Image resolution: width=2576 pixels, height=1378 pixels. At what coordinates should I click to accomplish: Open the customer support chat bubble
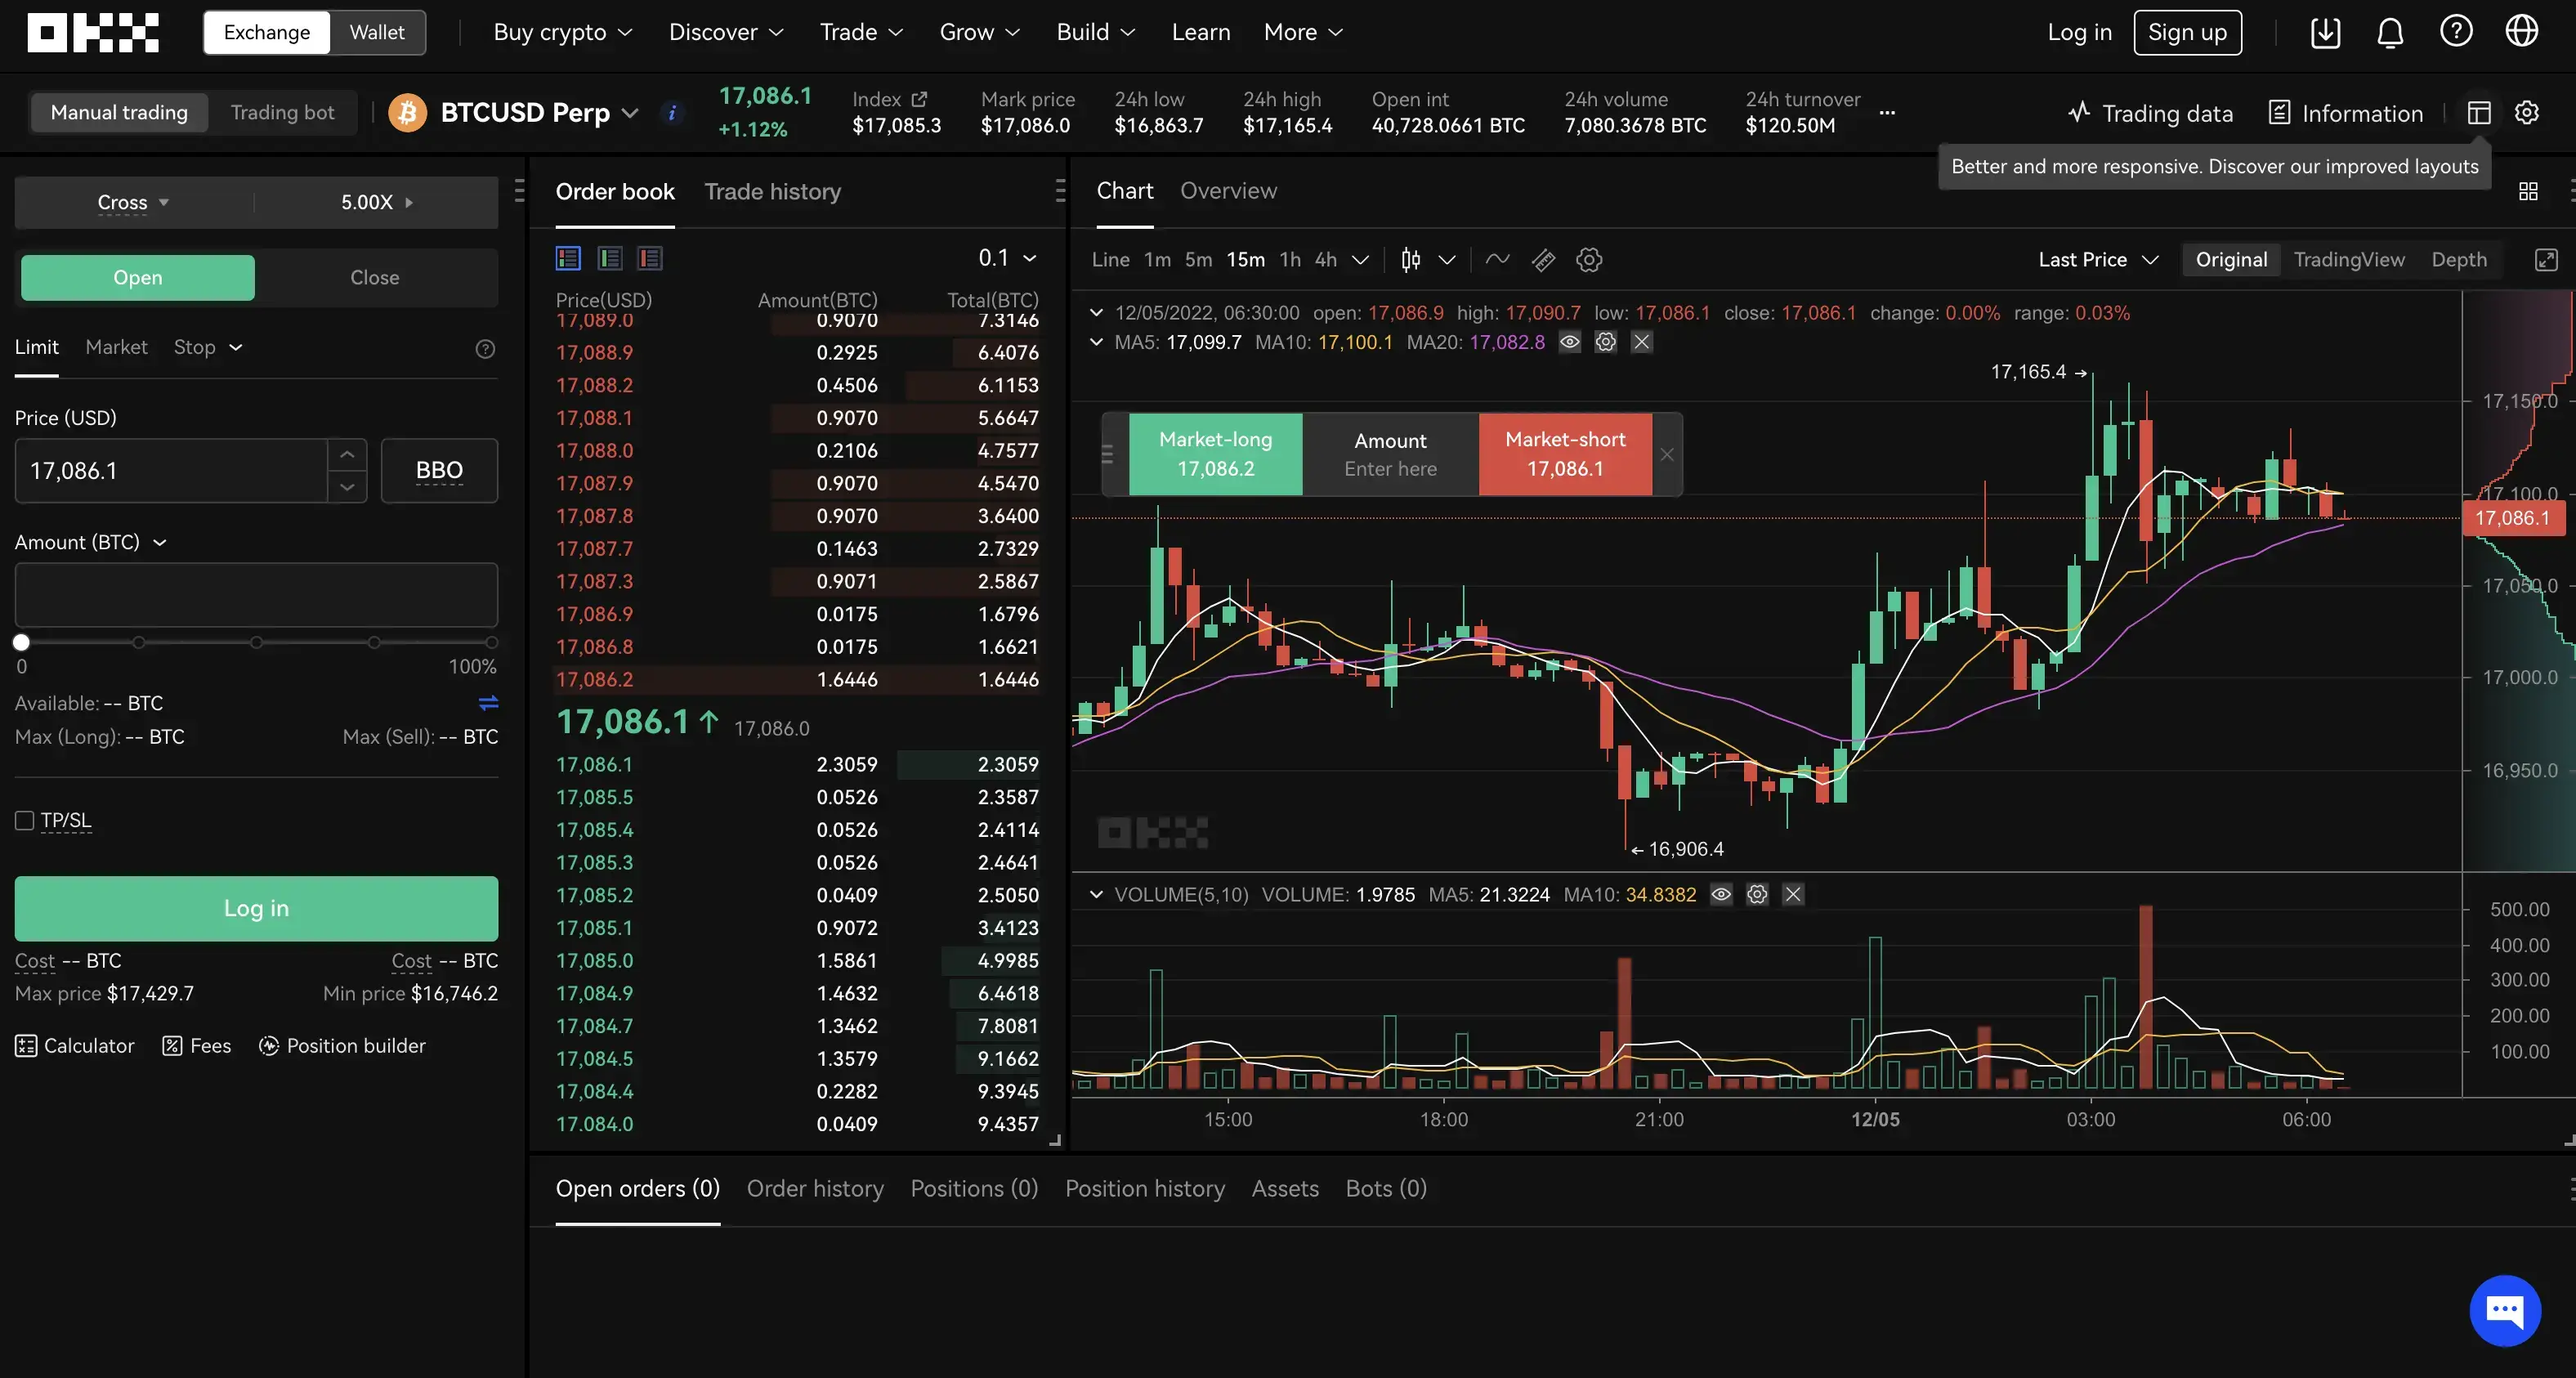click(2504, 1310)
